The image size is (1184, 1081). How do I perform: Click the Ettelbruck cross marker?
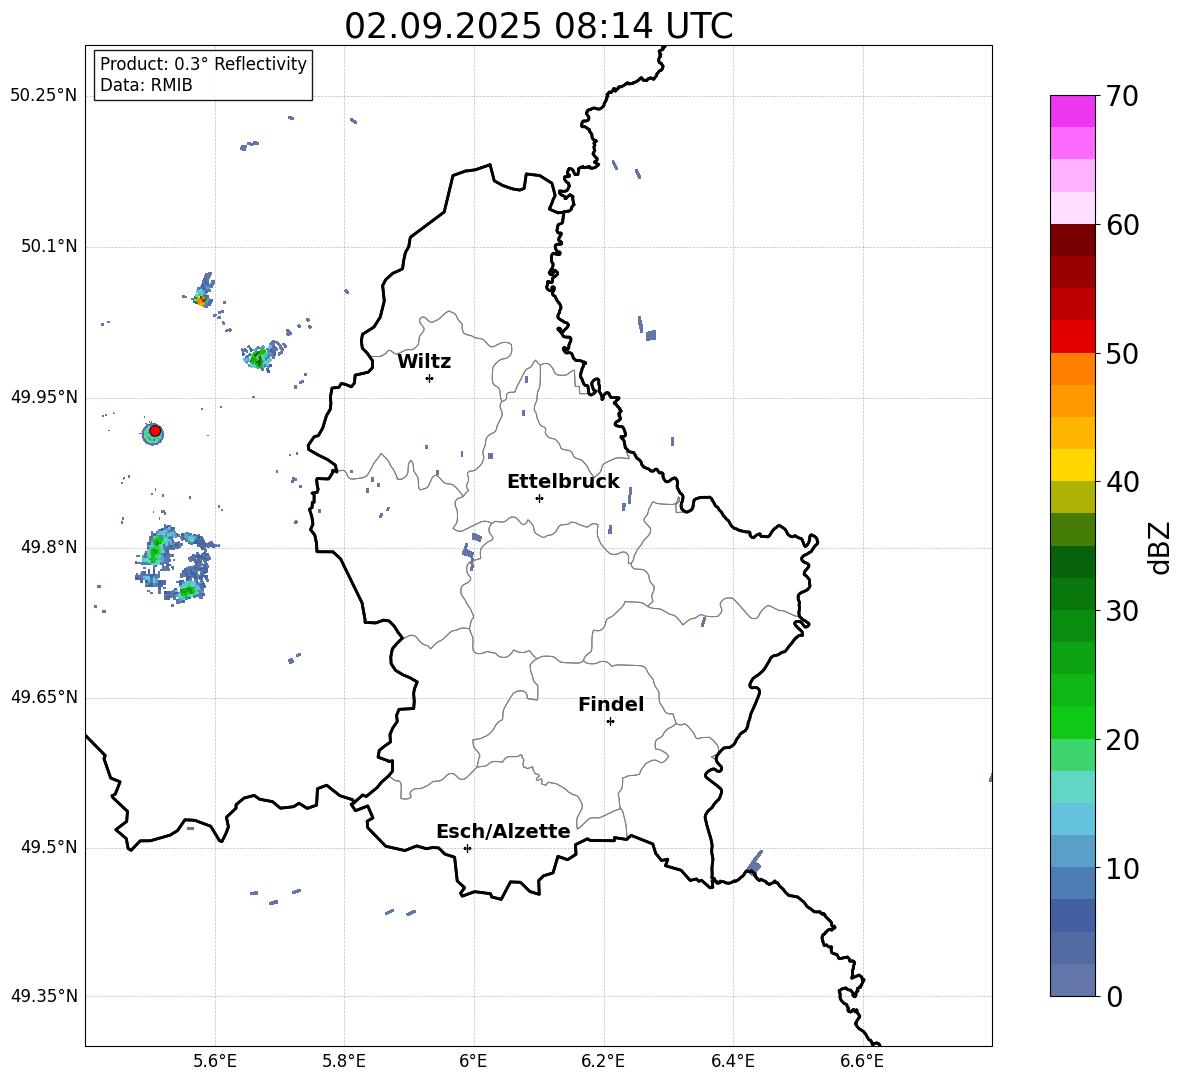539,498
